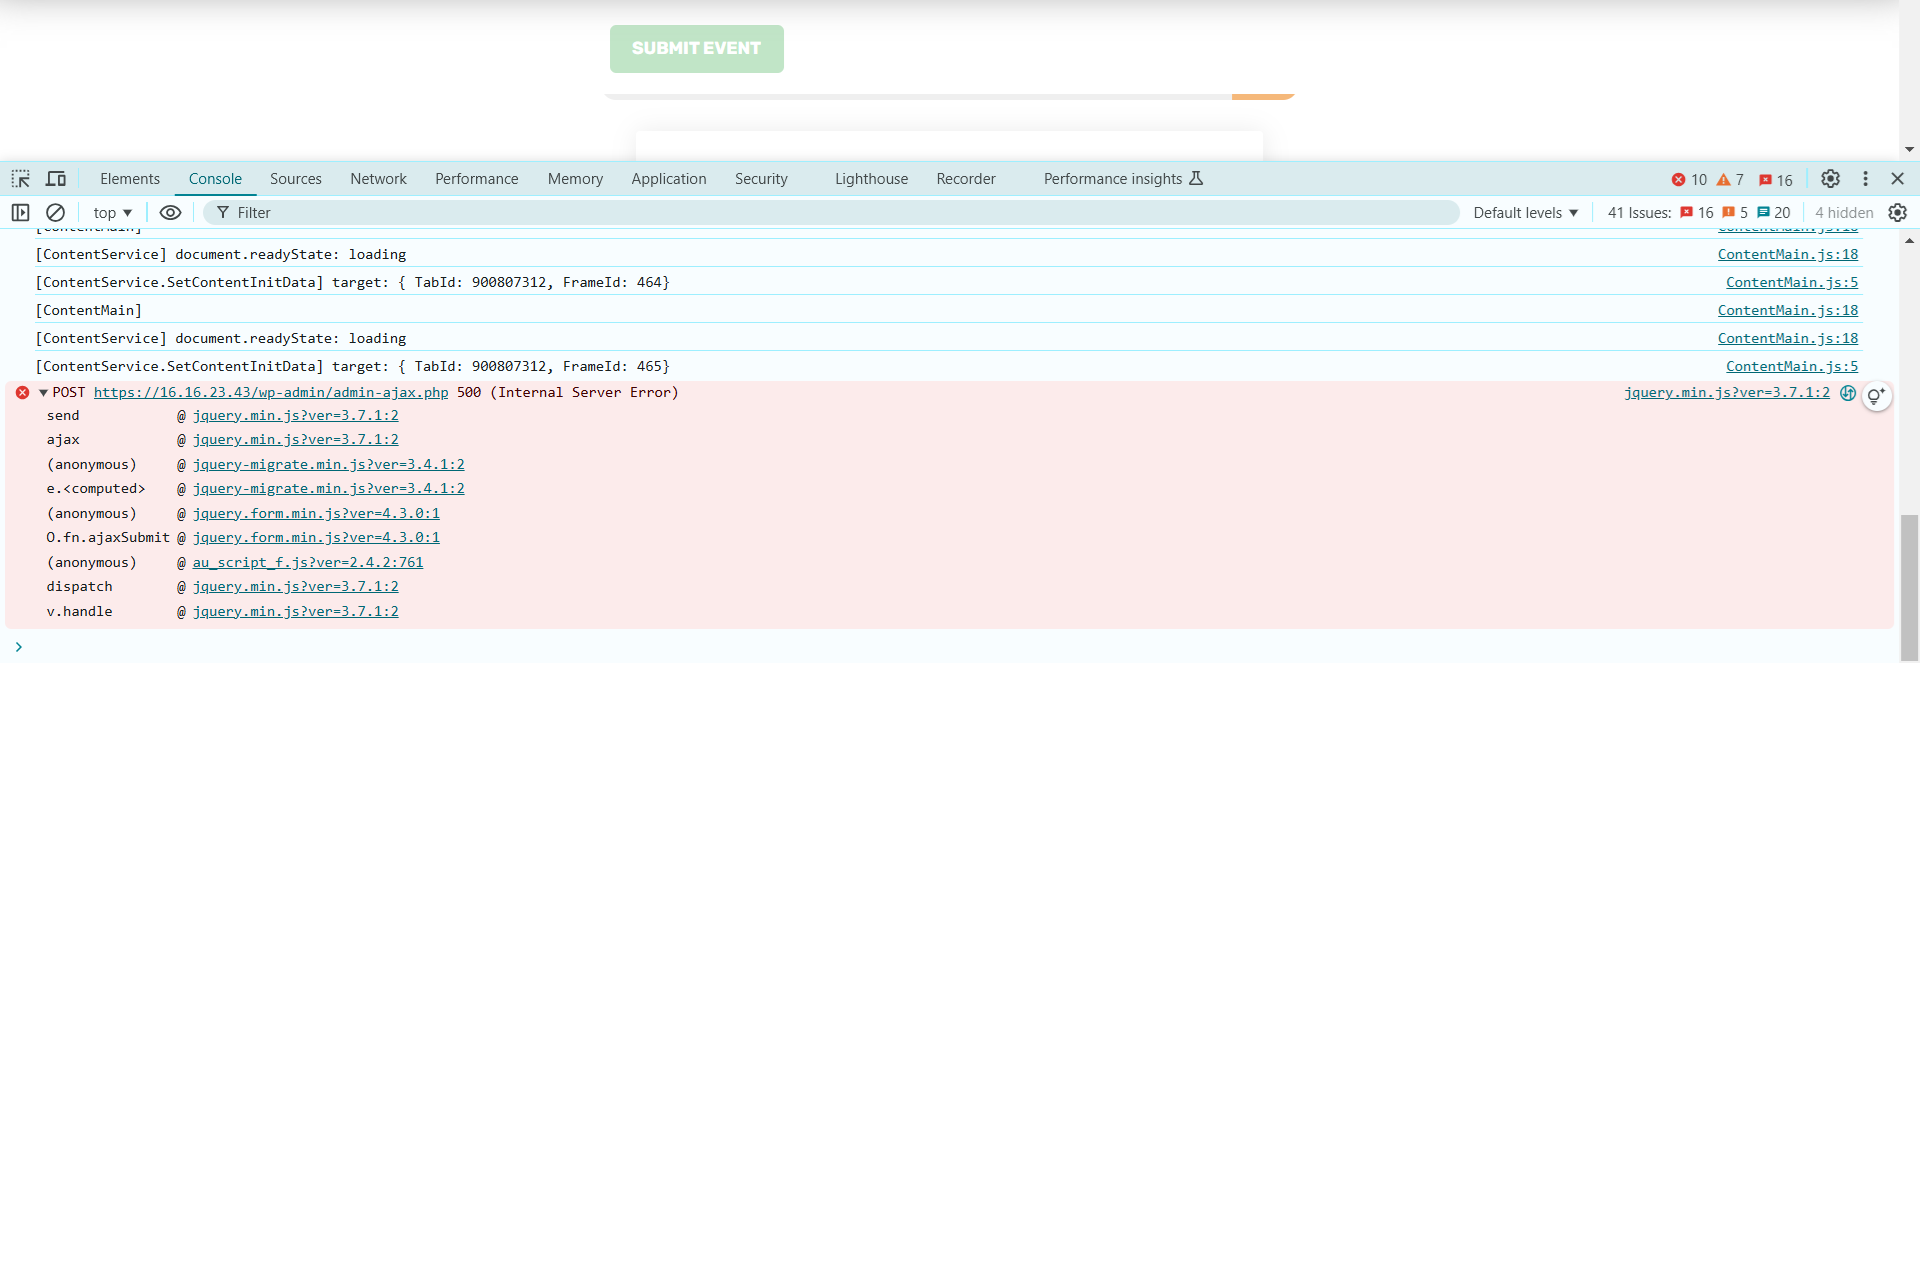Click the console scrollbar up arrow

tap(1909, 241)
